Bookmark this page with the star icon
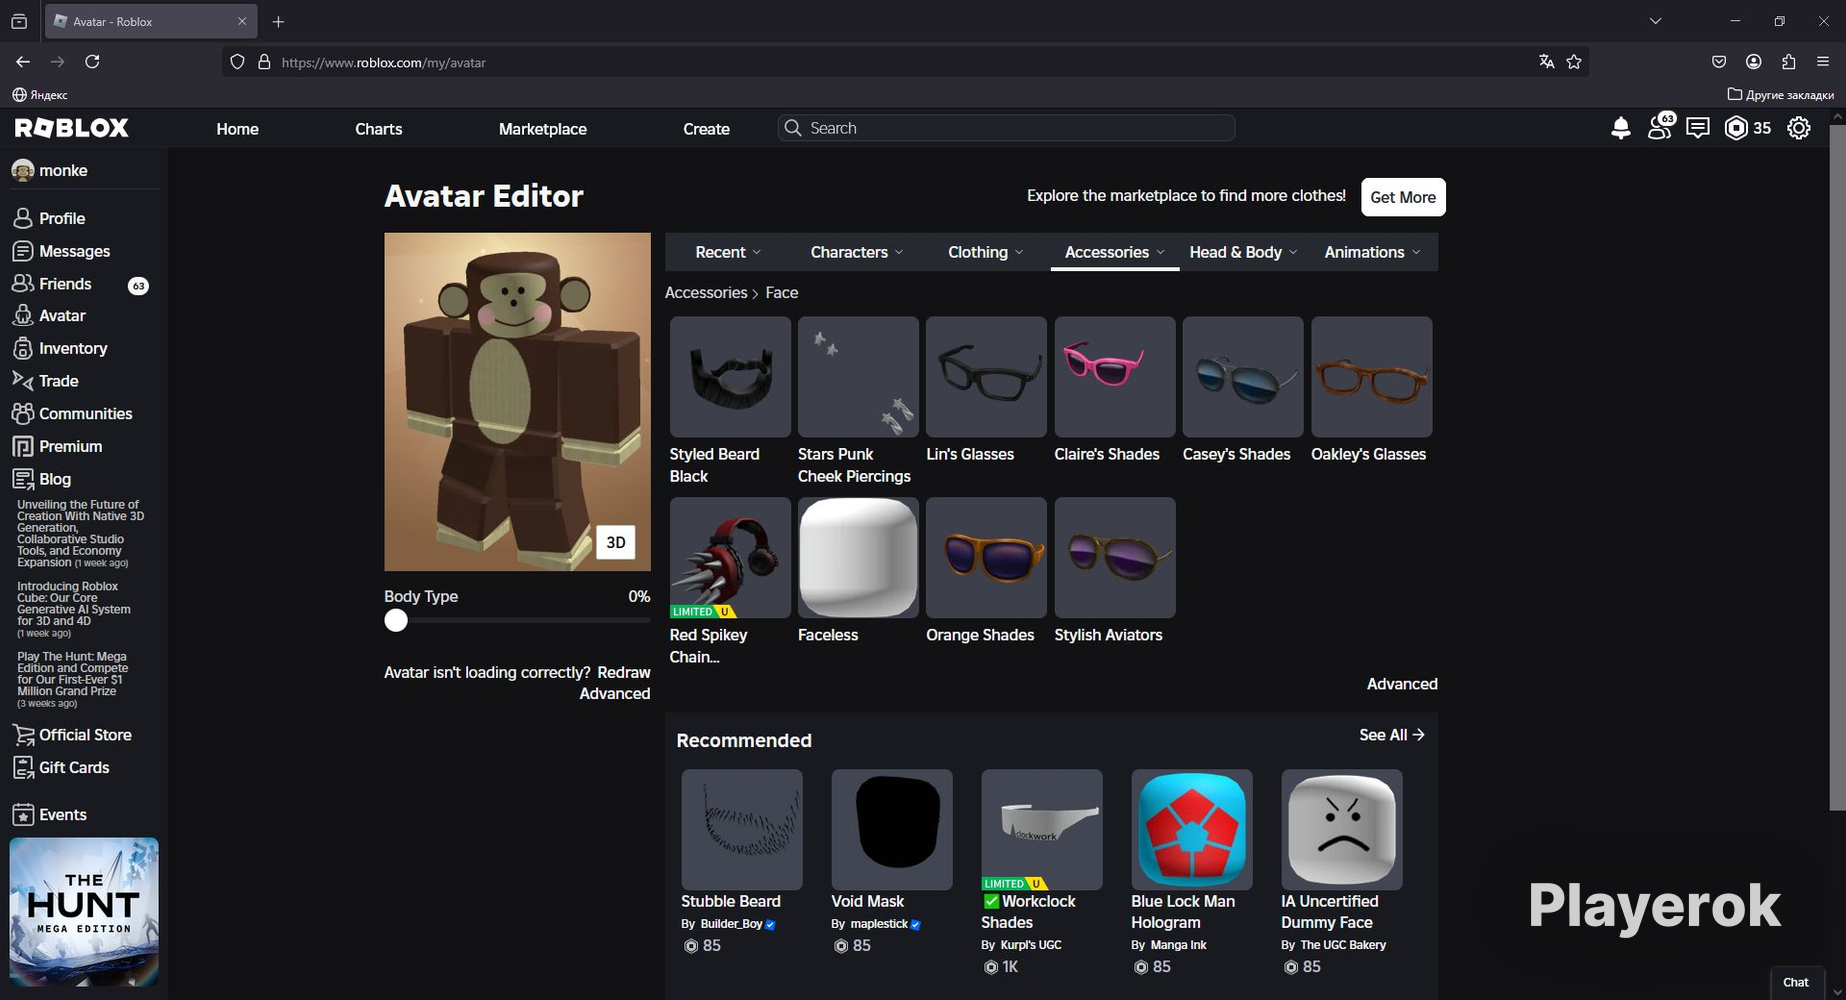Screen dimensions: 1846x1000 (1574, 62)
